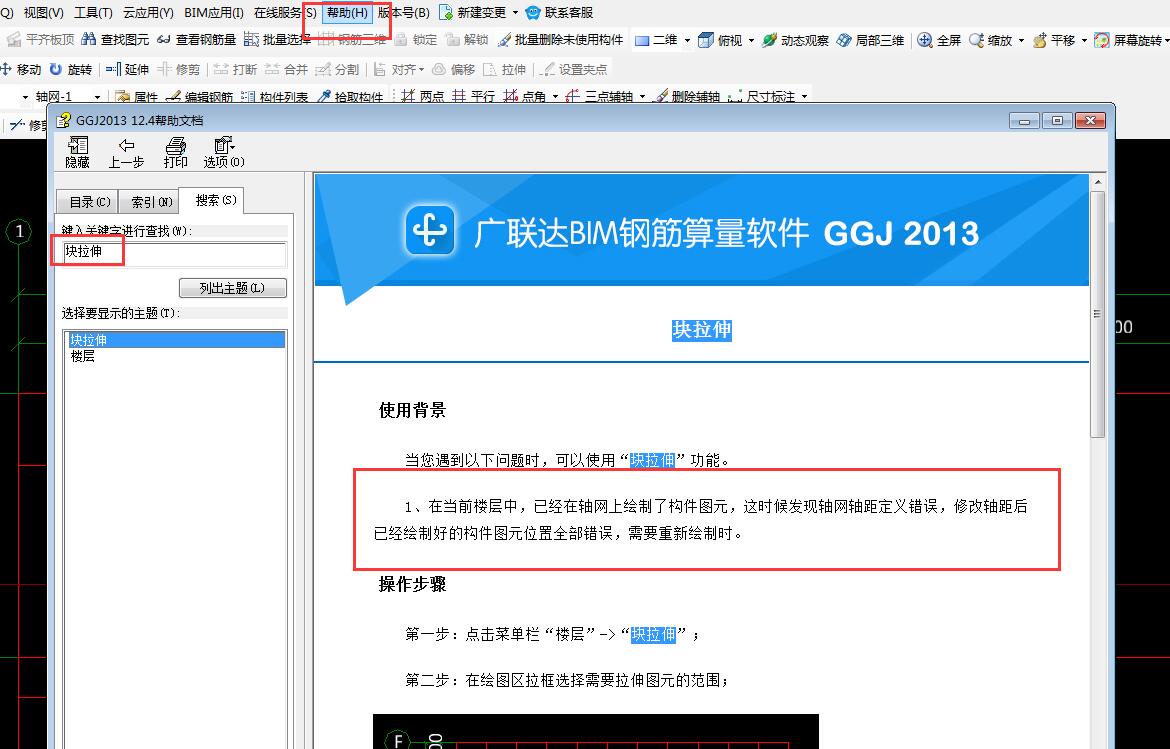
Task: Click the 设置夹点 grip tool
Action: coord(573,69)
